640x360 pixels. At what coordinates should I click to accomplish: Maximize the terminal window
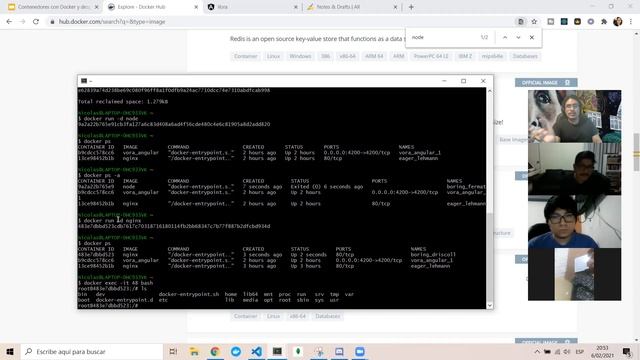463,81
